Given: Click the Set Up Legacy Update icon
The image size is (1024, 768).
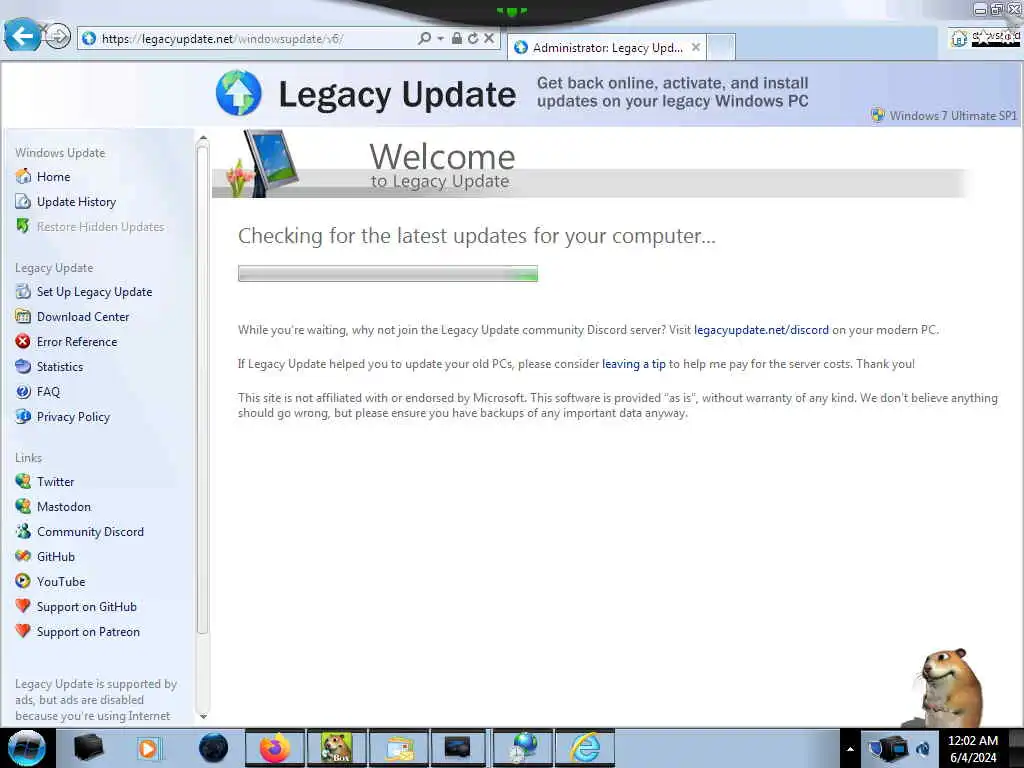Looking at the screenshot, I should pos(23,291).
